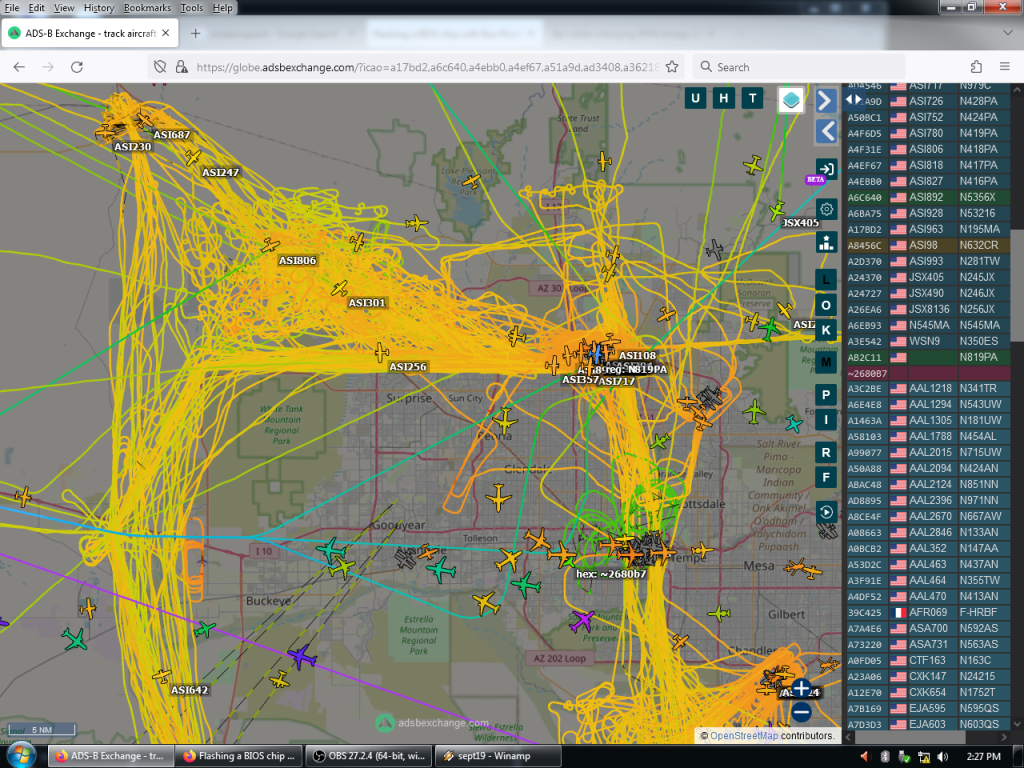The image size is (1024, 768).
Task: Click the site security padlock icon
Action: [x=182, y=67]
